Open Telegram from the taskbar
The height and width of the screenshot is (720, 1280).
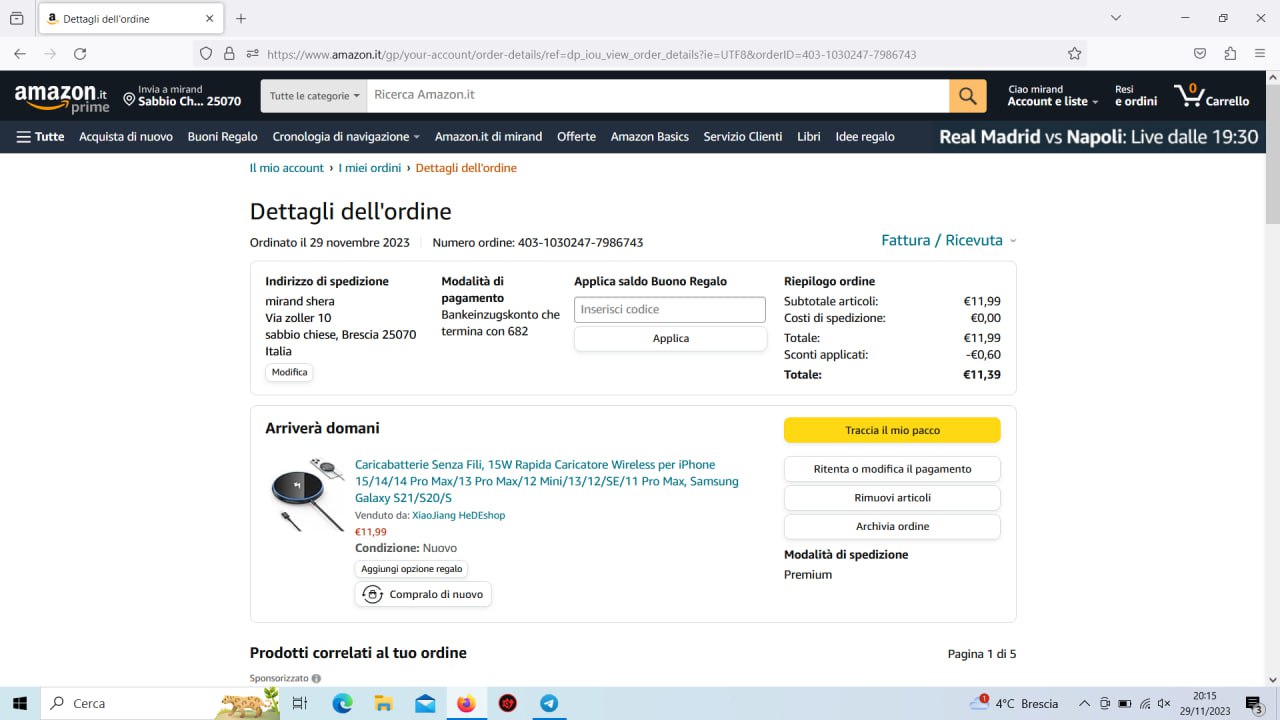pyautogui.click(x=549, y=703)
